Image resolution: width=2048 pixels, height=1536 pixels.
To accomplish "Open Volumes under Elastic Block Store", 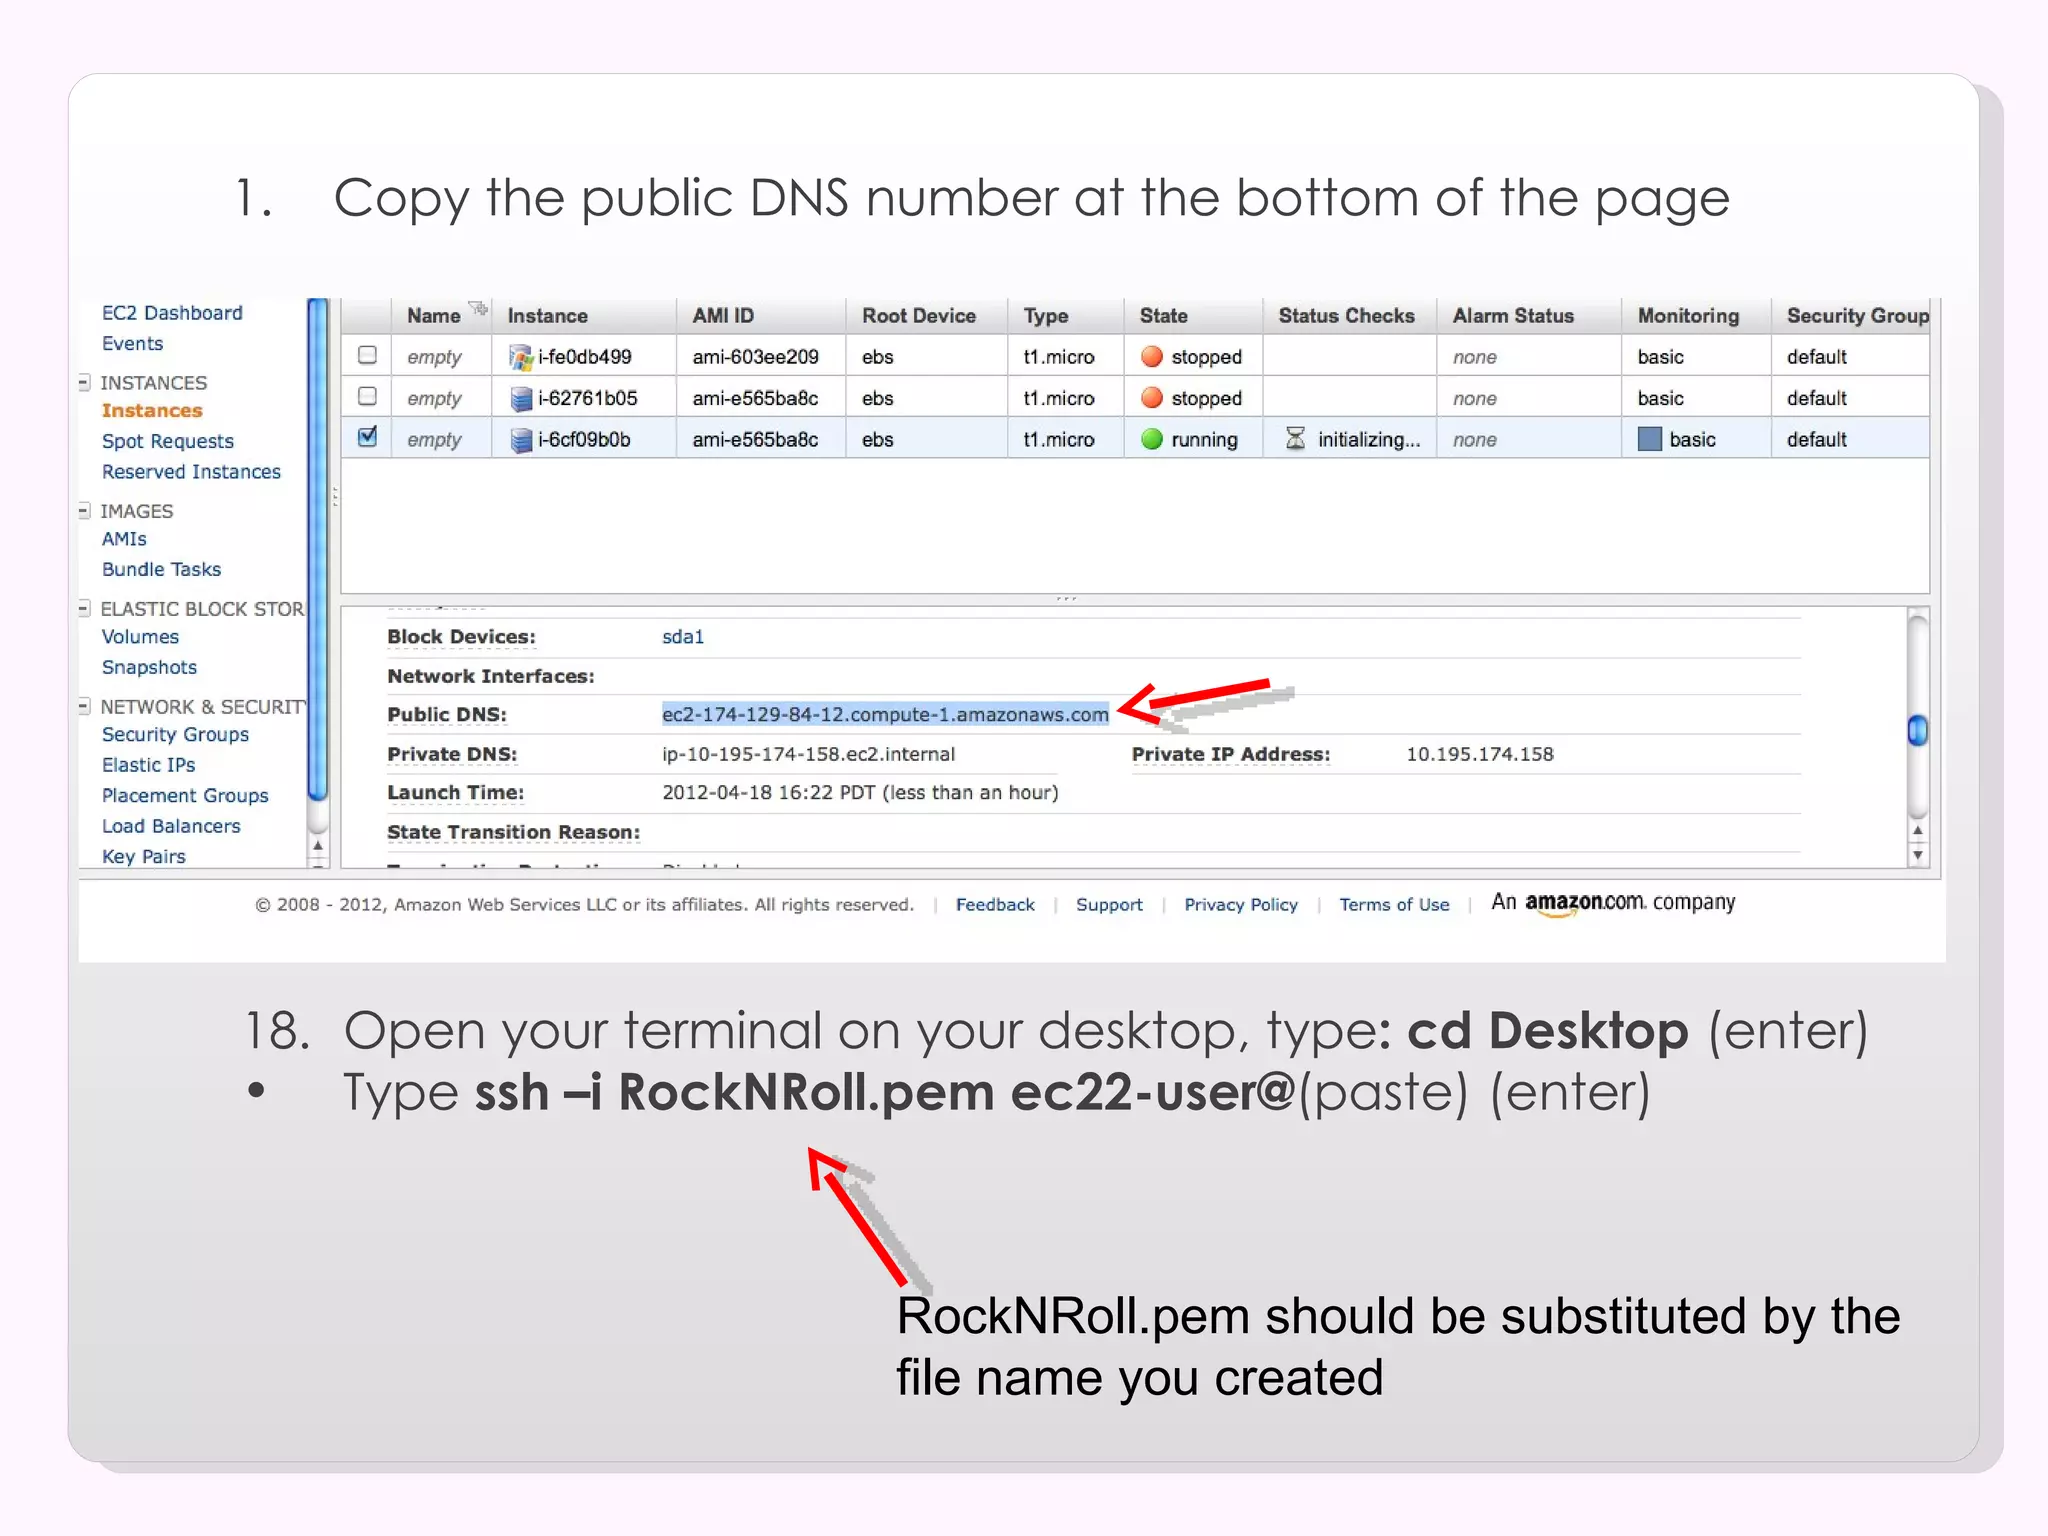I will 140,637.
